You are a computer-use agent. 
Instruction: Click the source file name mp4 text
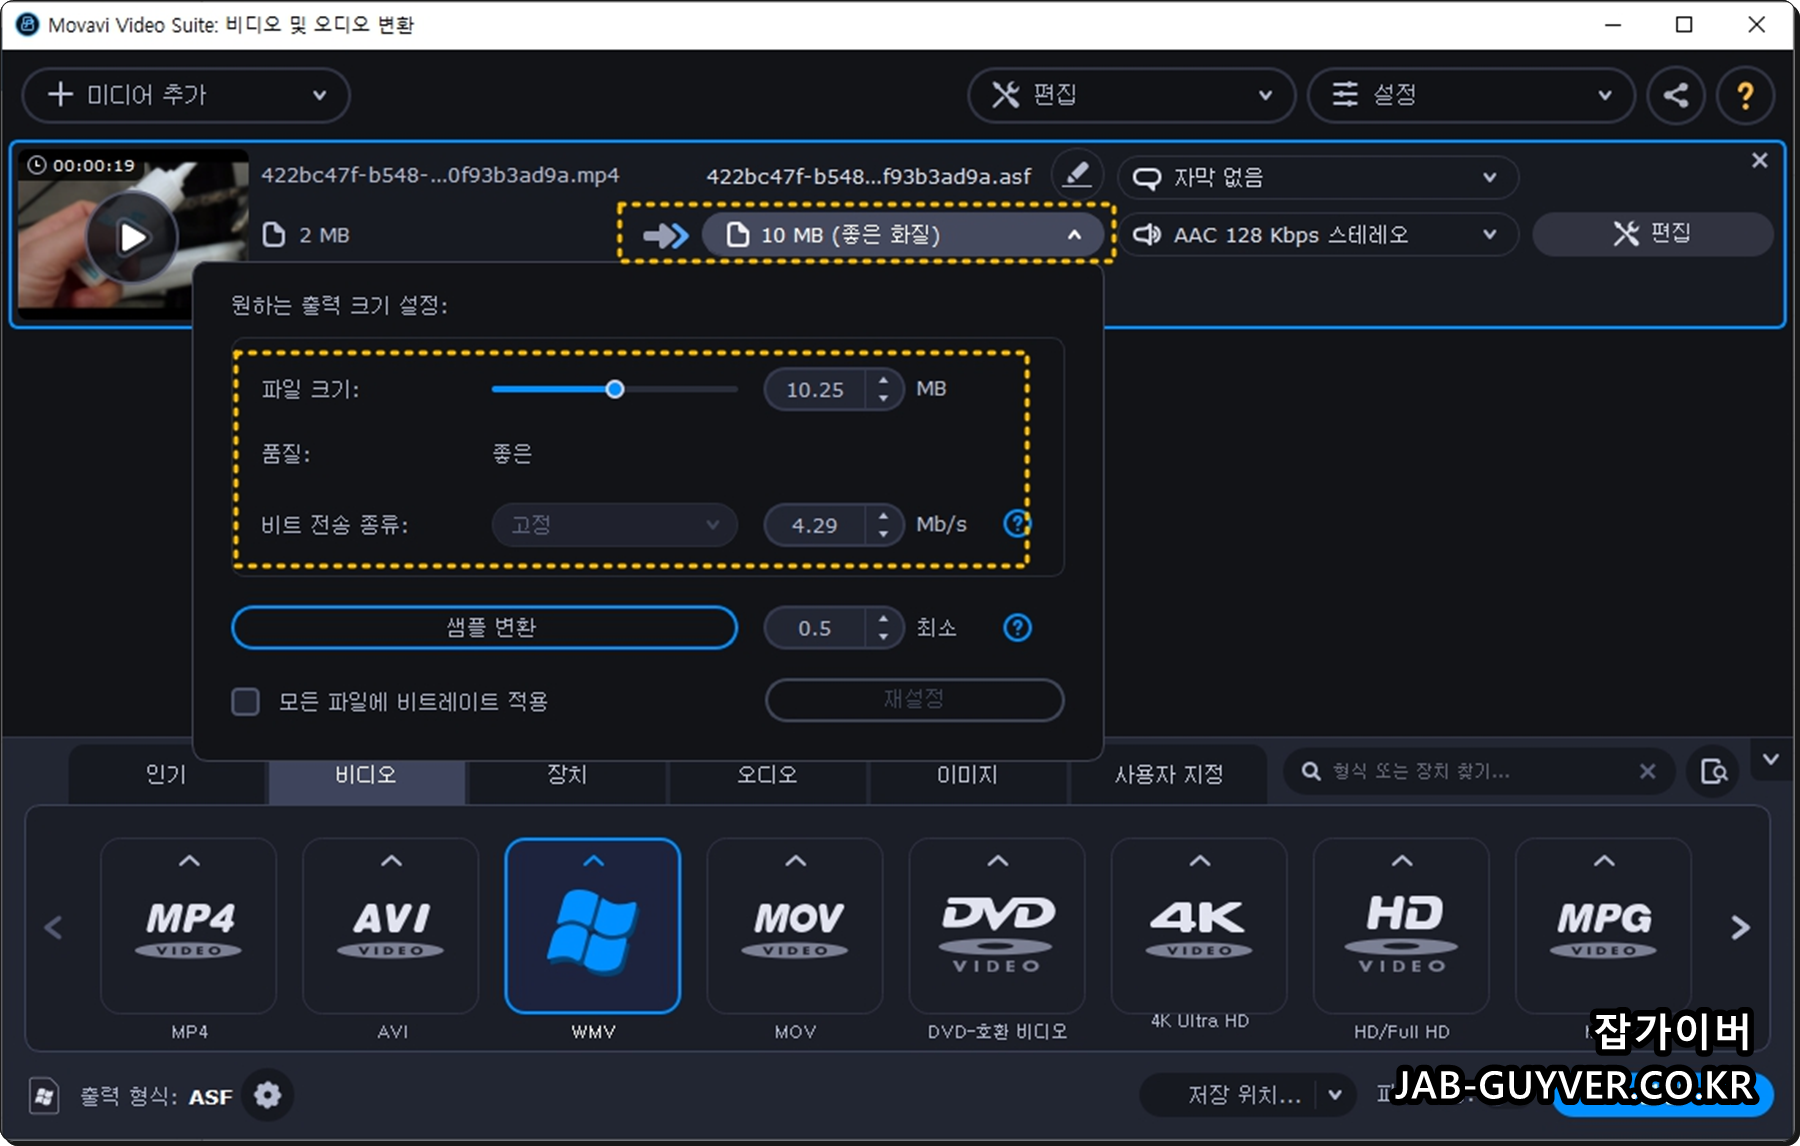(x=440, y=175)
